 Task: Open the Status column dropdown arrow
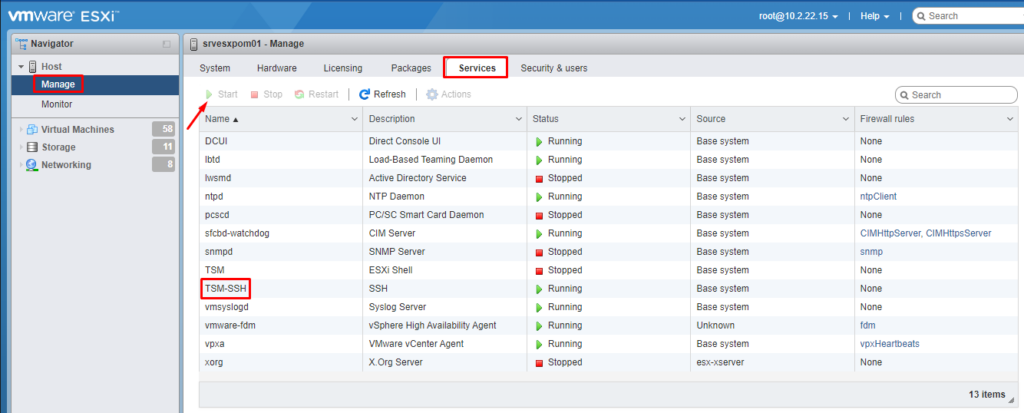(682, 119)
